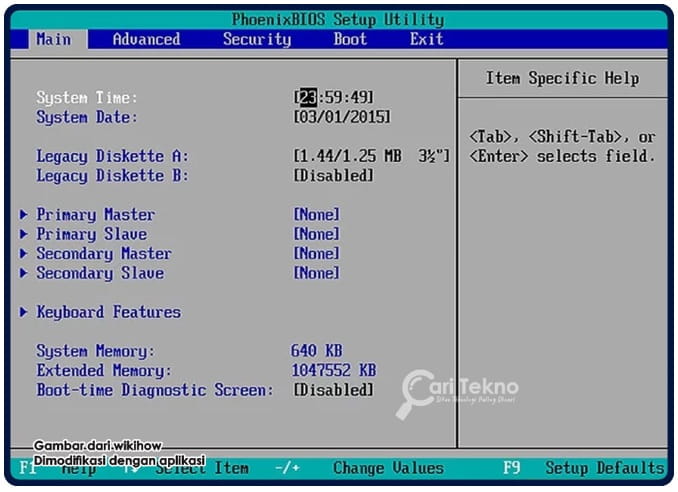
Task: Click the Tab, Shift-Tab help text
Action: click(563, 147)
